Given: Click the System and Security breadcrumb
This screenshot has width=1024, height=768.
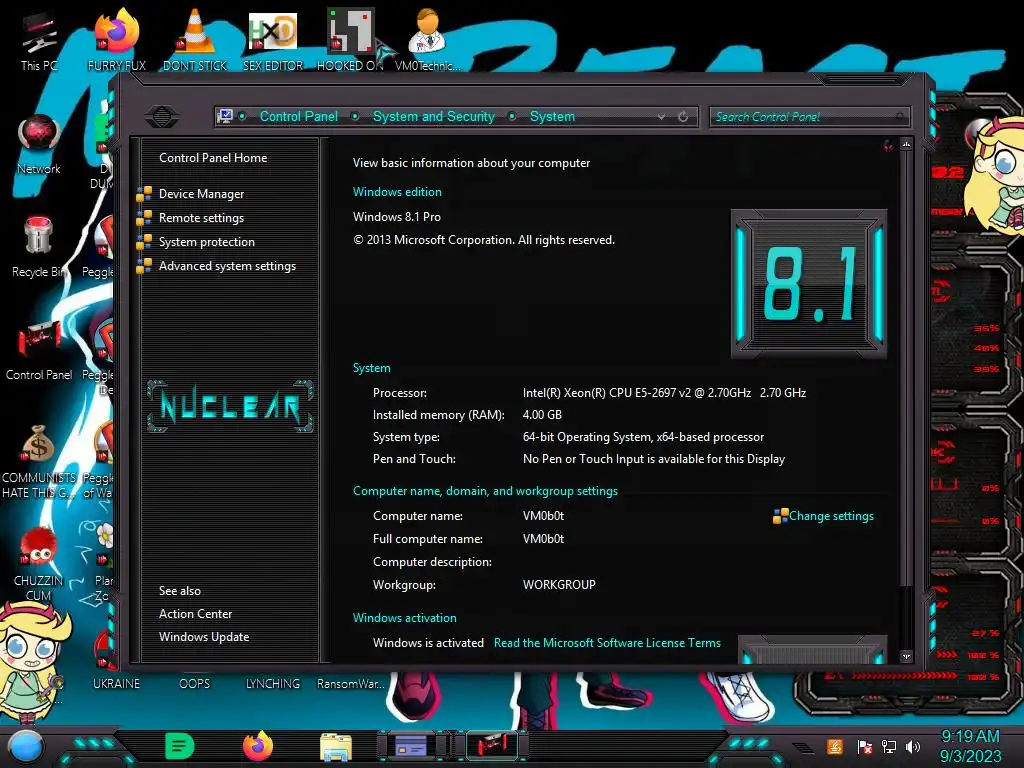Looking at the screenshot, I should [x=434, y=116].
